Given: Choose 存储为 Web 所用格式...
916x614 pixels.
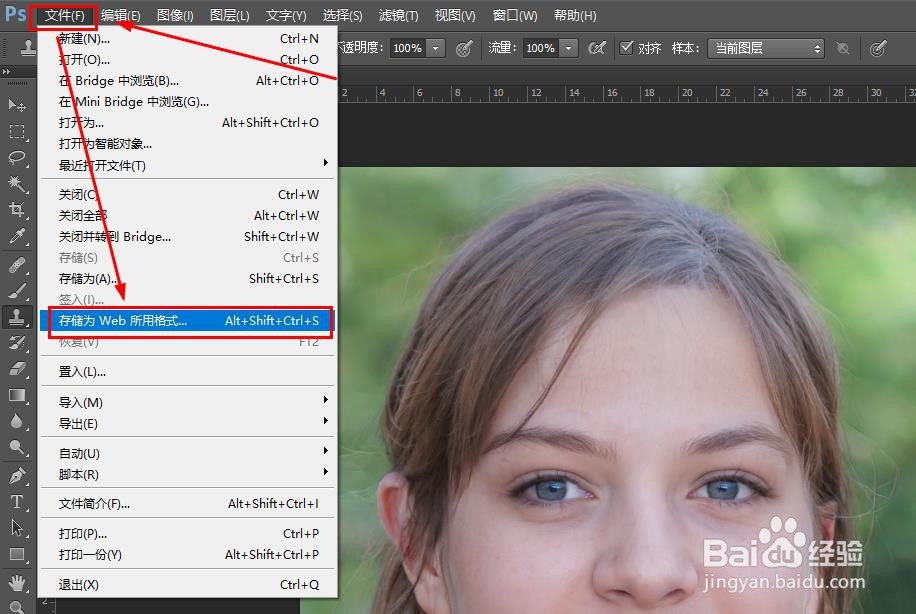Looking at the screenshot, I should click(188, 320).
